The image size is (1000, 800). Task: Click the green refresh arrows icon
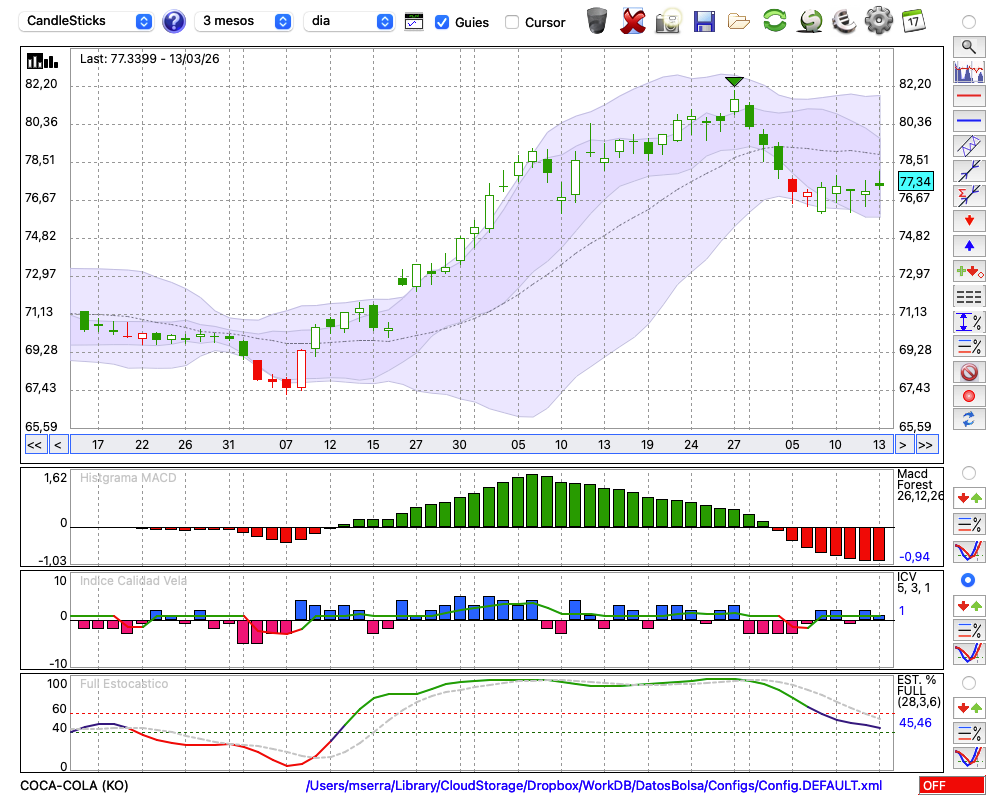pos(774,20)
